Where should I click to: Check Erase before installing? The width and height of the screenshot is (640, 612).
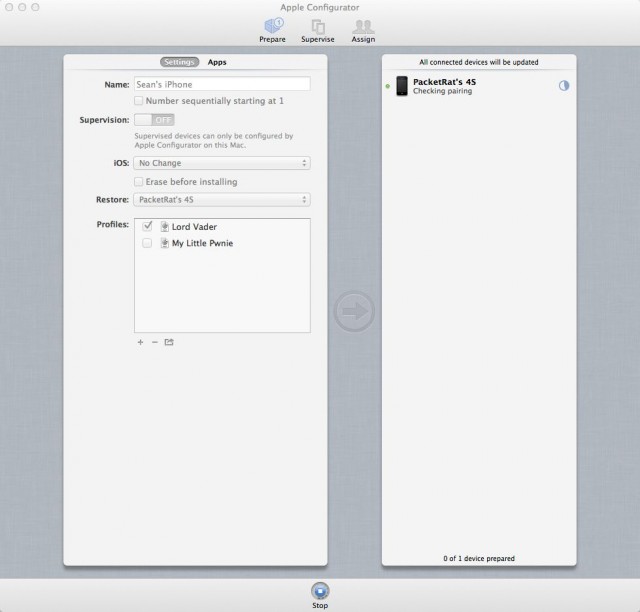(x=139, y=182)
